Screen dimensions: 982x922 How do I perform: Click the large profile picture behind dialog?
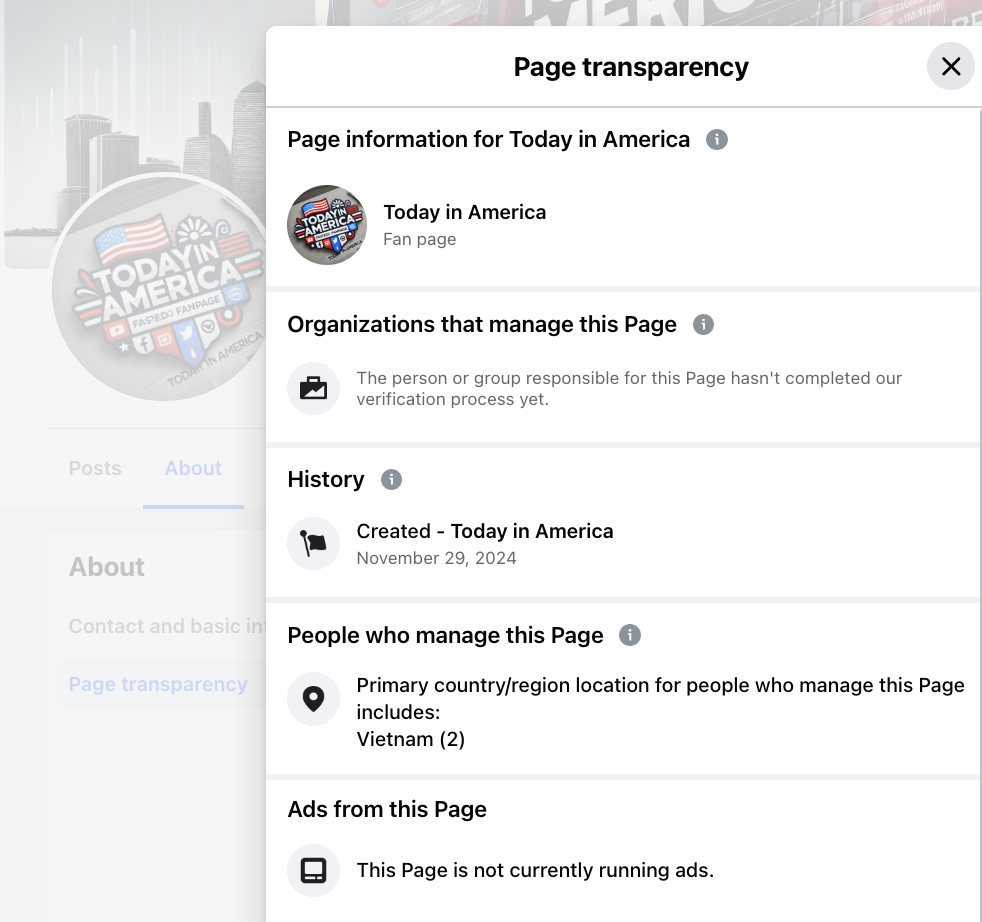coord(160,288)
